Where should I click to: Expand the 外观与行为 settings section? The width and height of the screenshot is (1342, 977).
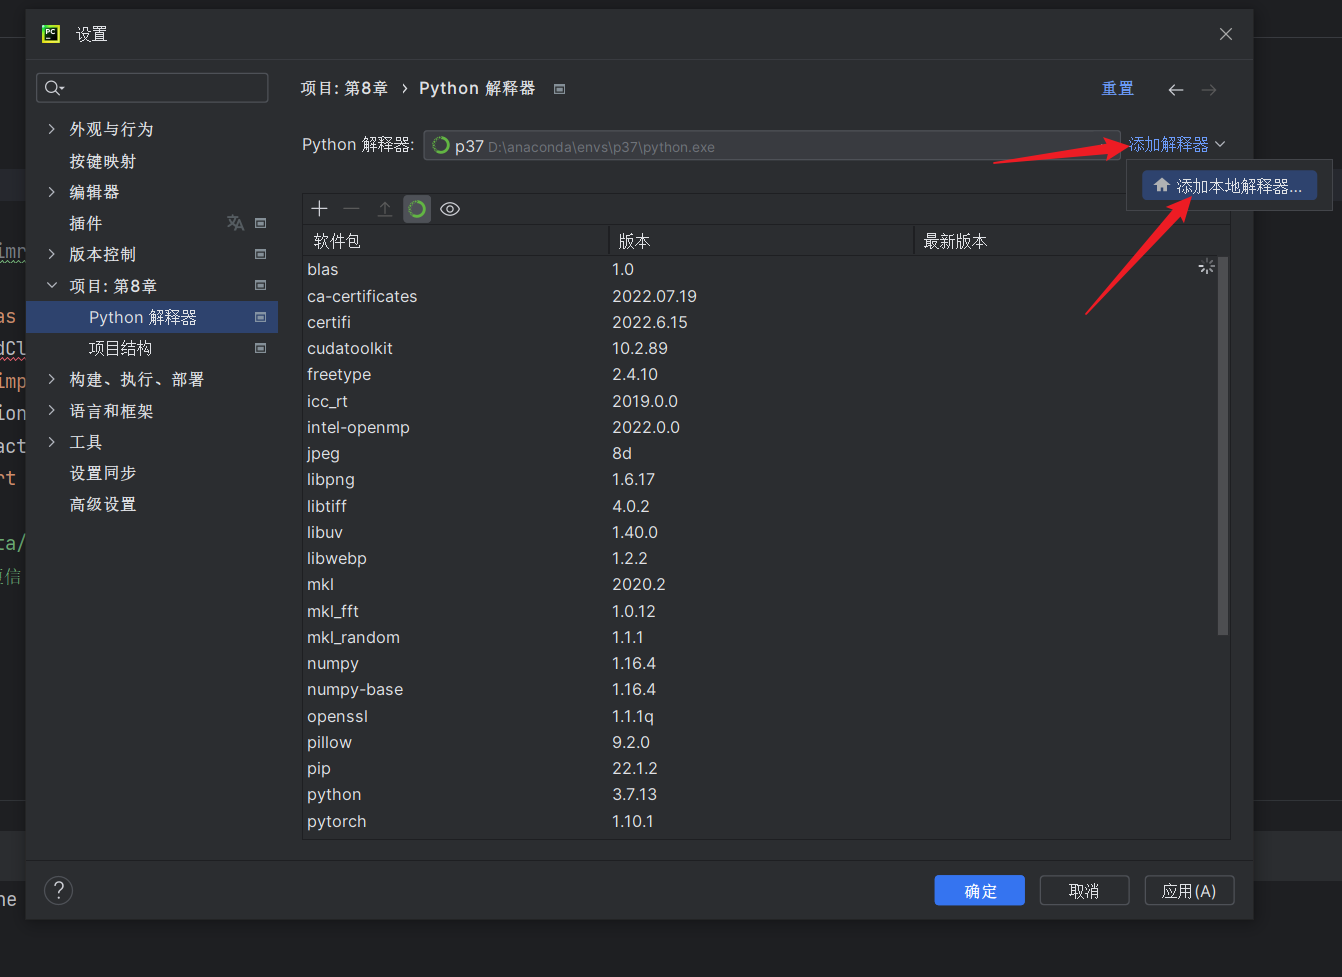pyautogui.click(x=52, y=129)
